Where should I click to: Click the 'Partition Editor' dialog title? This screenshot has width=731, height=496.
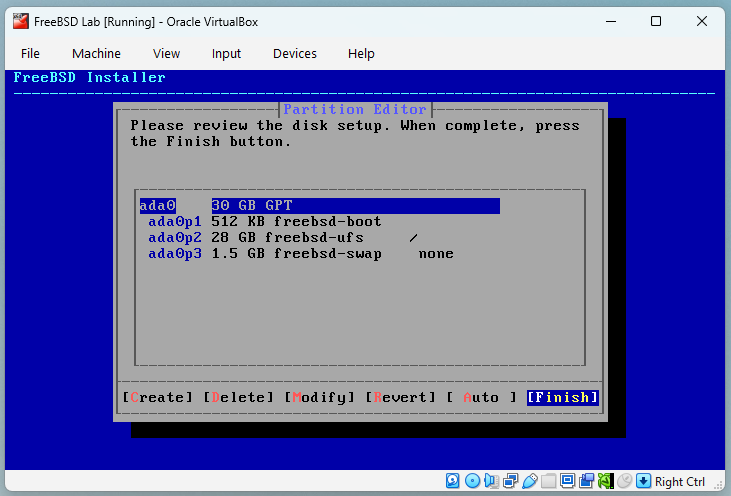[355, 110]
